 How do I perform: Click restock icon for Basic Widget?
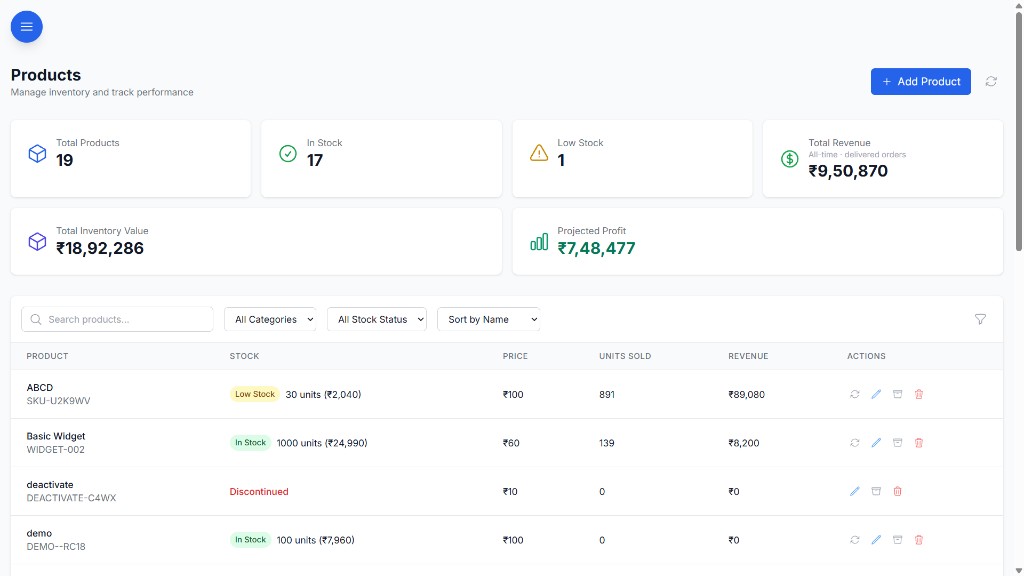[x=854, y=443]
